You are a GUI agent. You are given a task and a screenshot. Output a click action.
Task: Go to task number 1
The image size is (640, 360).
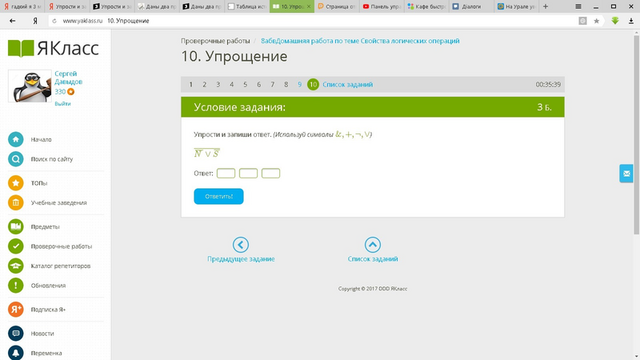191,84
